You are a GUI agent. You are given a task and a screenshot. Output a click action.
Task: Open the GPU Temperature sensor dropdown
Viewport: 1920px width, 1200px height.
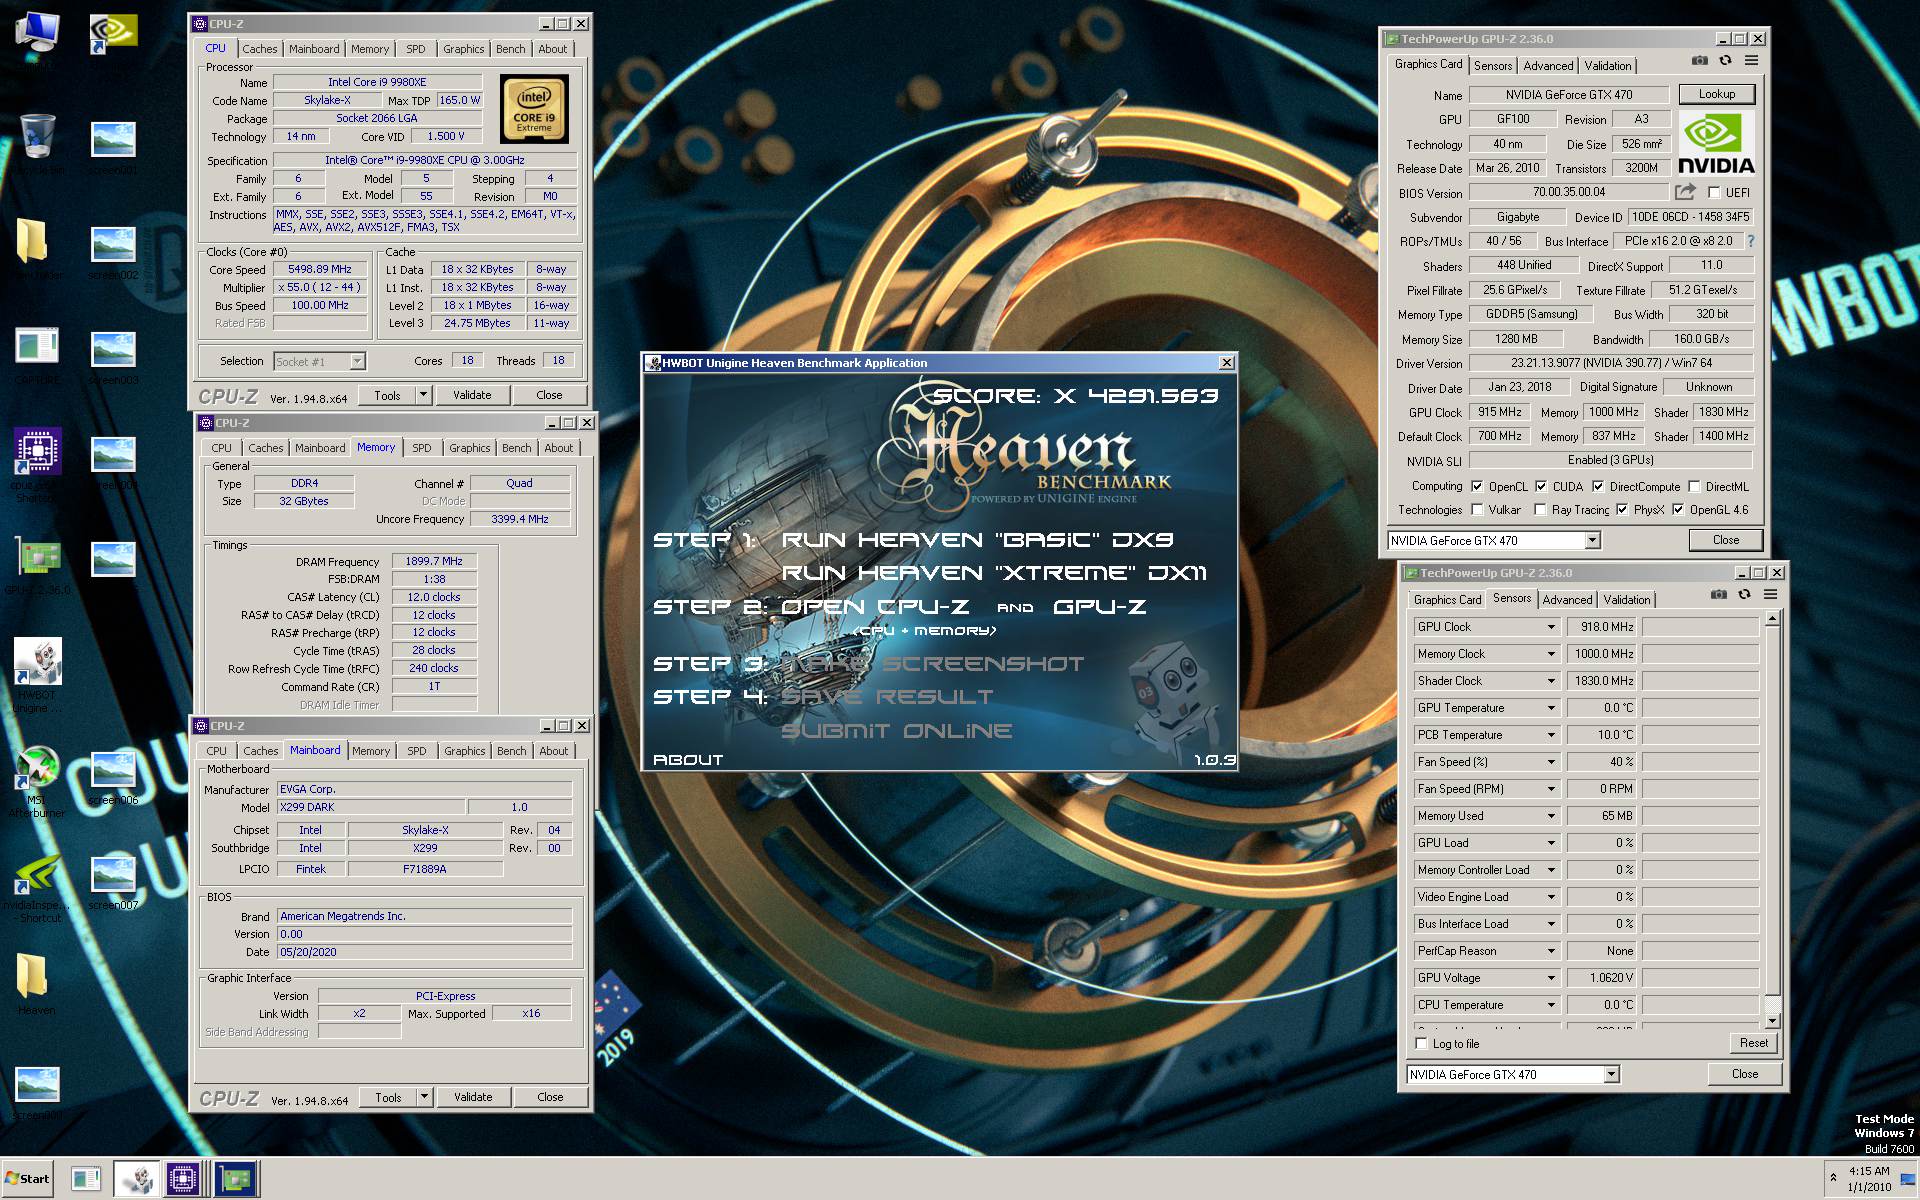[x=1551, y=708]
